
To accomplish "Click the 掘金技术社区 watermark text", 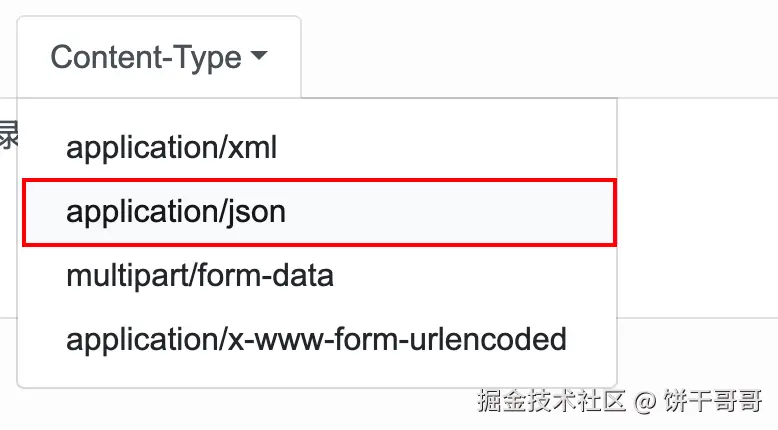I will click(x=551, y=401).
